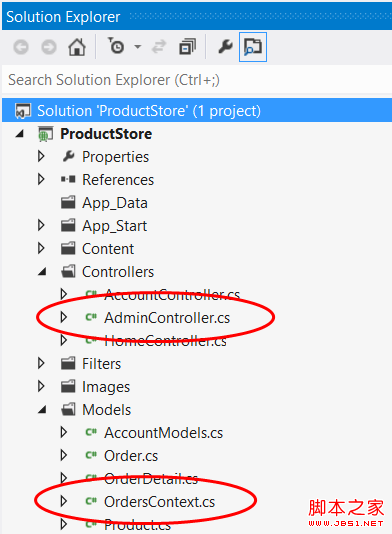
Task: Collapse the Models folder
Action: click(42, 409)
